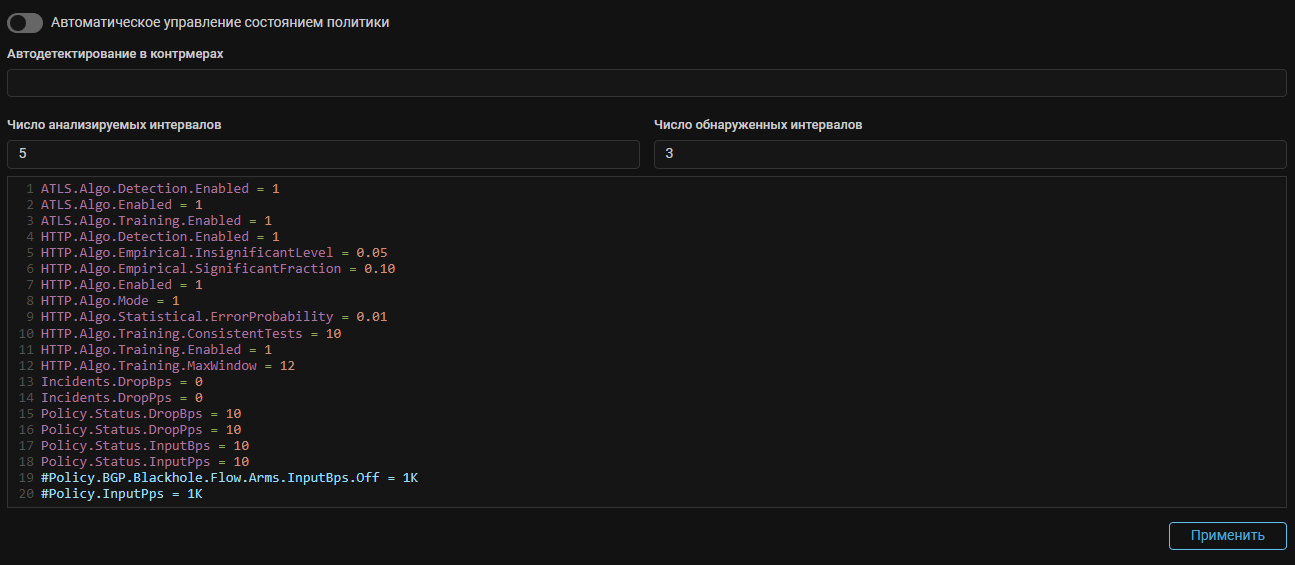Focus the Число обнаруженных интервалов field
The height and width of the screenshot is (565, 1295).
point(969,154)
